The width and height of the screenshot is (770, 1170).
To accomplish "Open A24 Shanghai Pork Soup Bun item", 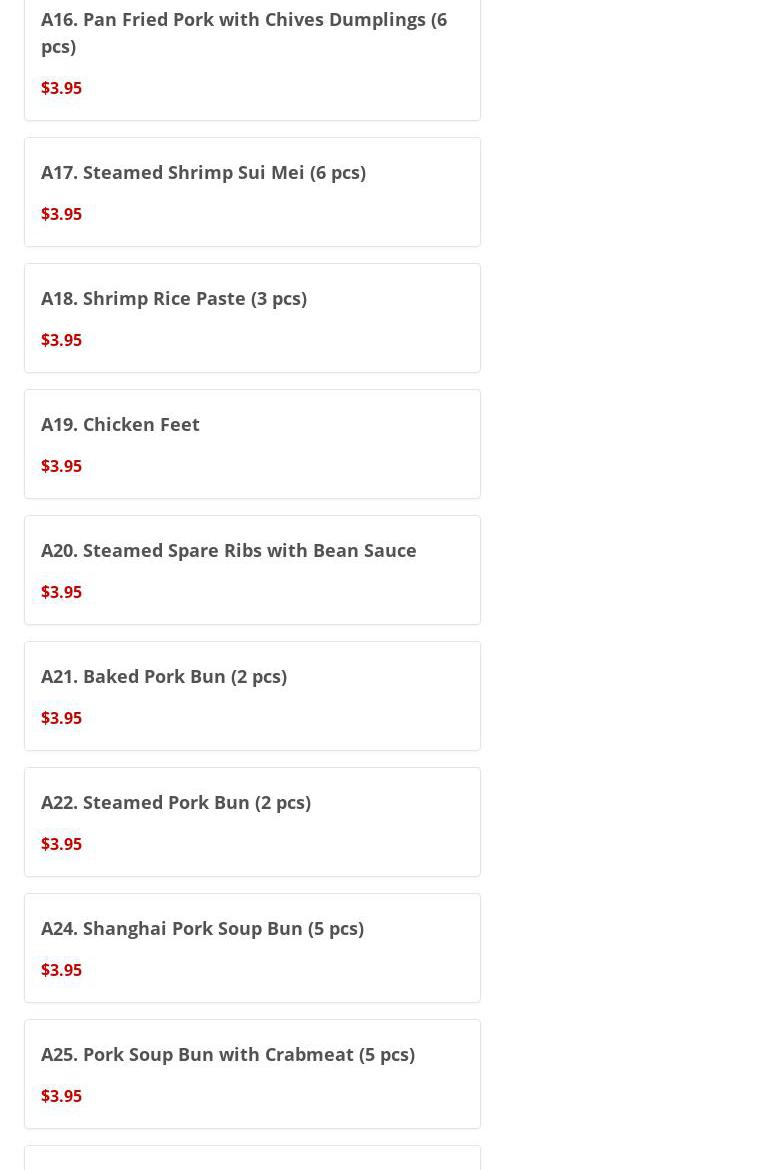I will [x=202, y=928].
